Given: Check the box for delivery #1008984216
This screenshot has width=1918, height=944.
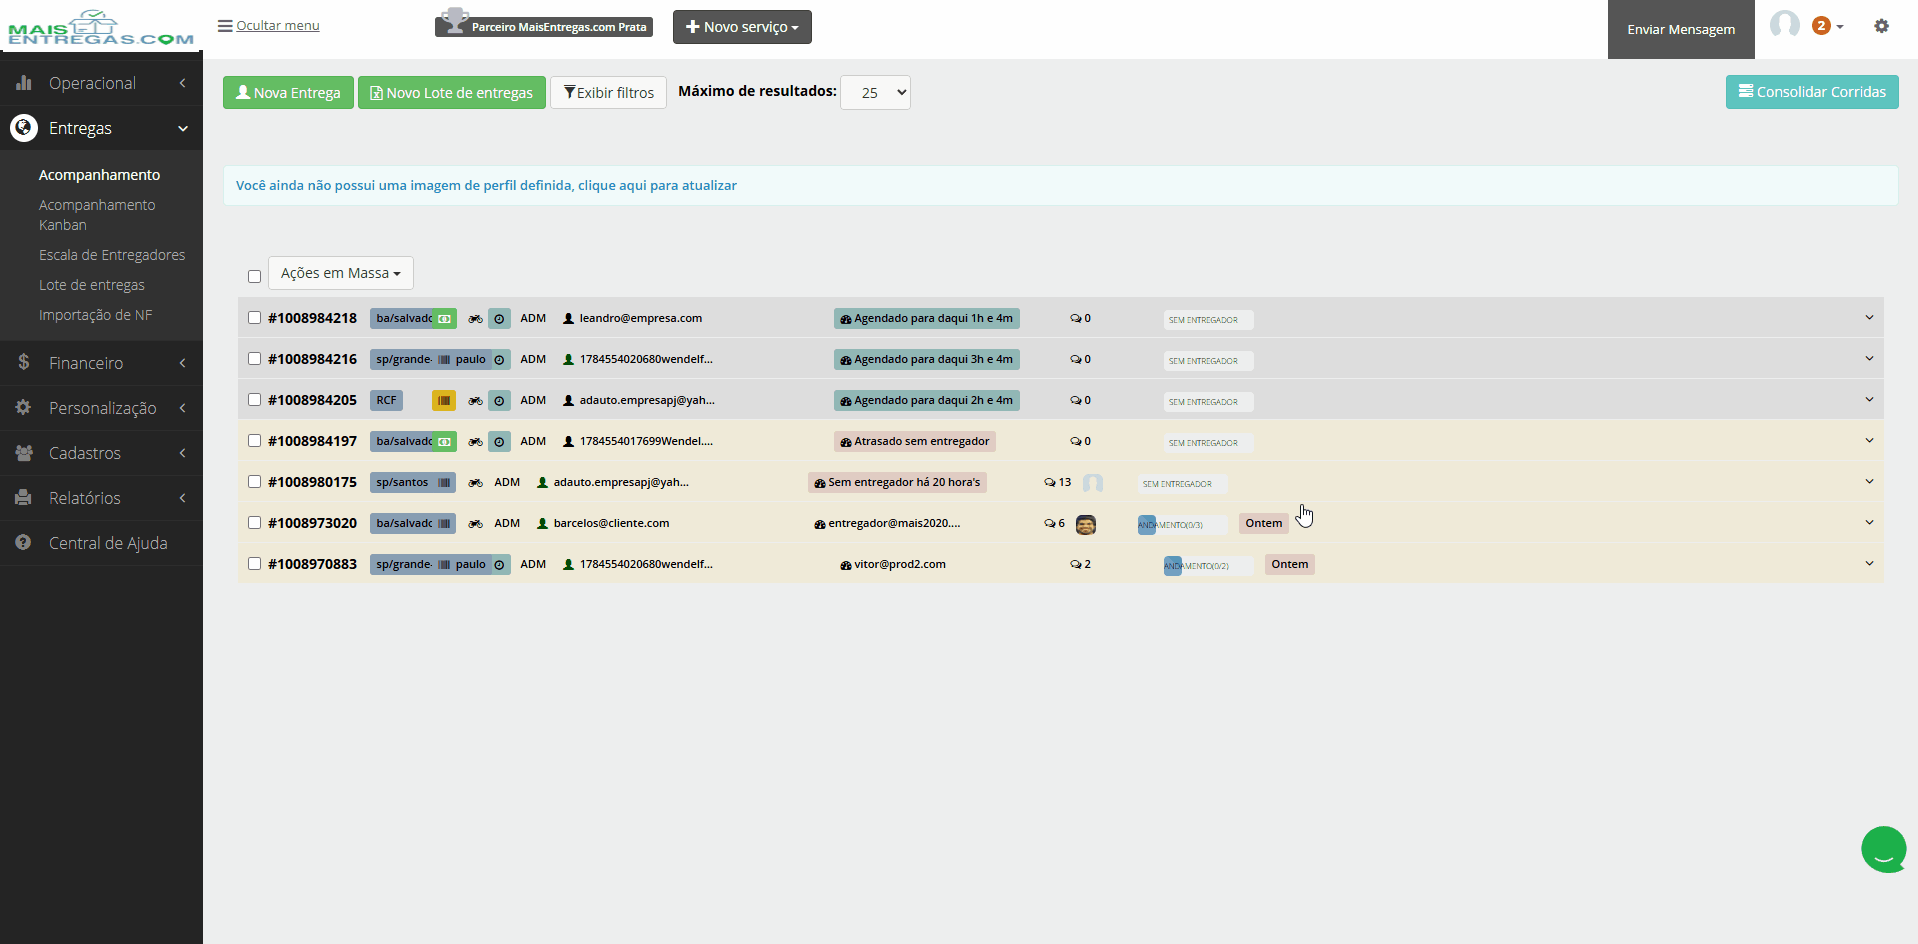Looking at the screenshot, I should click(x=254, y=359).
